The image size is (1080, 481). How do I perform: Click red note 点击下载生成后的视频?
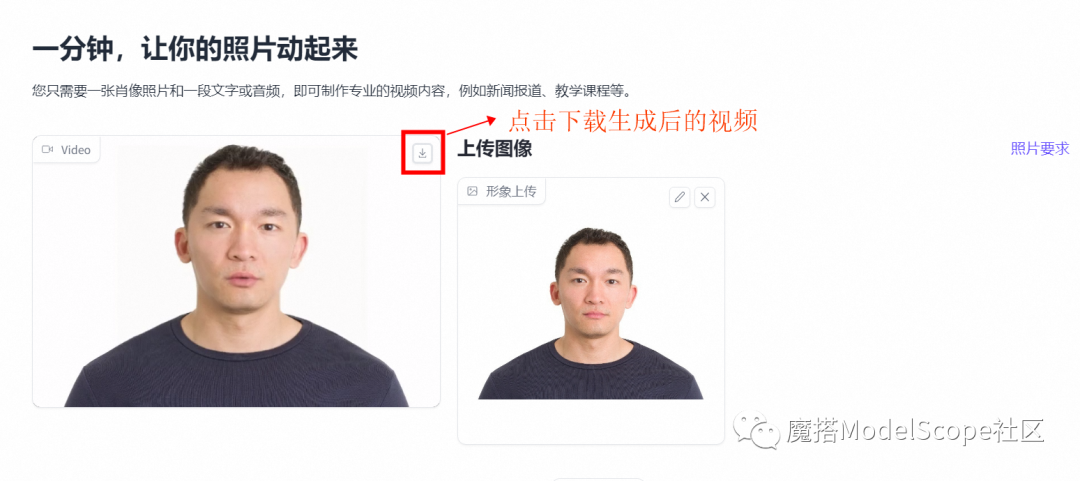633,122
